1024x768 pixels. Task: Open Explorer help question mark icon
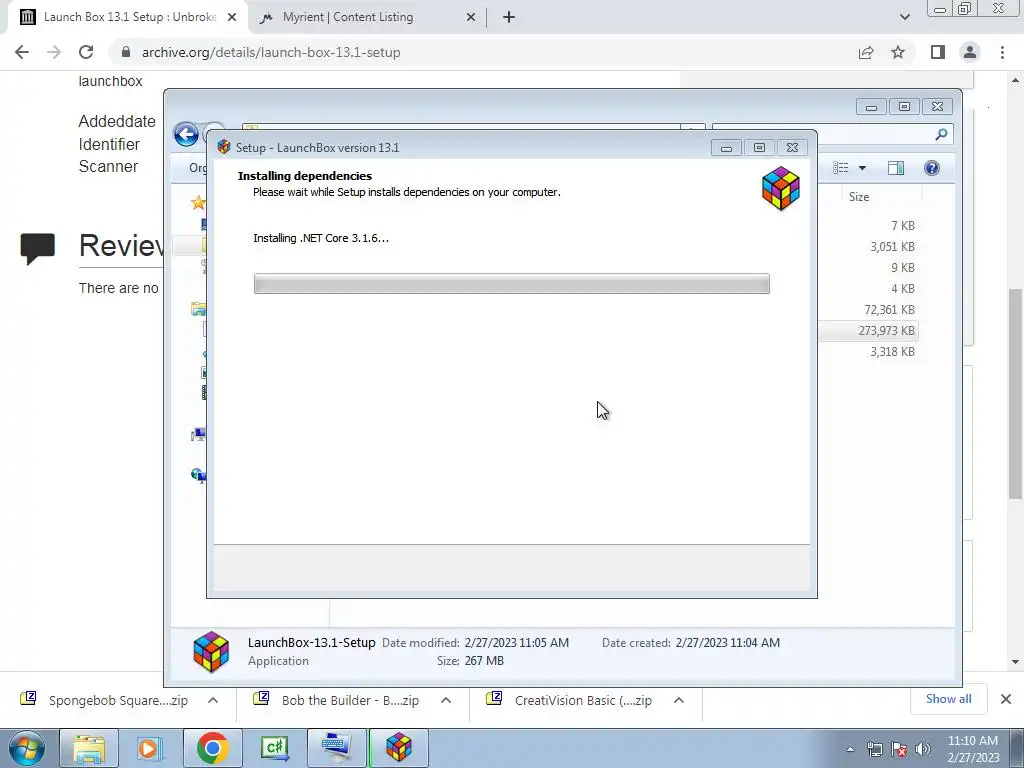point(932,168)
